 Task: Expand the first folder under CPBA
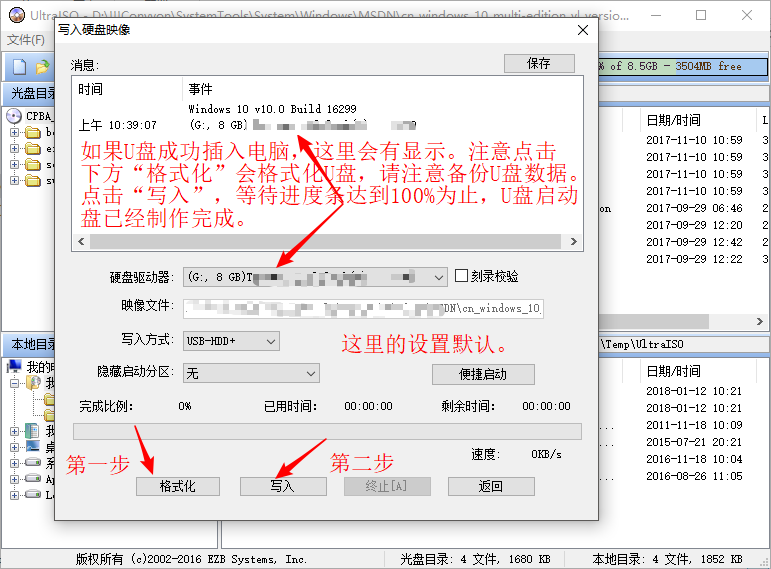click(x=14, y=132)
